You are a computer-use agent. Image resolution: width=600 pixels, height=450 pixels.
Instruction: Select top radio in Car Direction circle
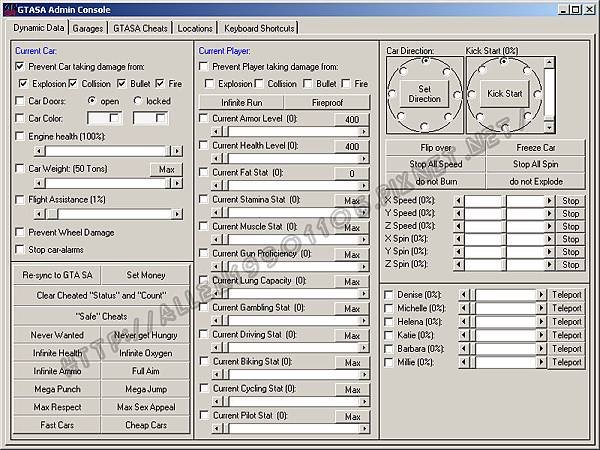[425, 61]
